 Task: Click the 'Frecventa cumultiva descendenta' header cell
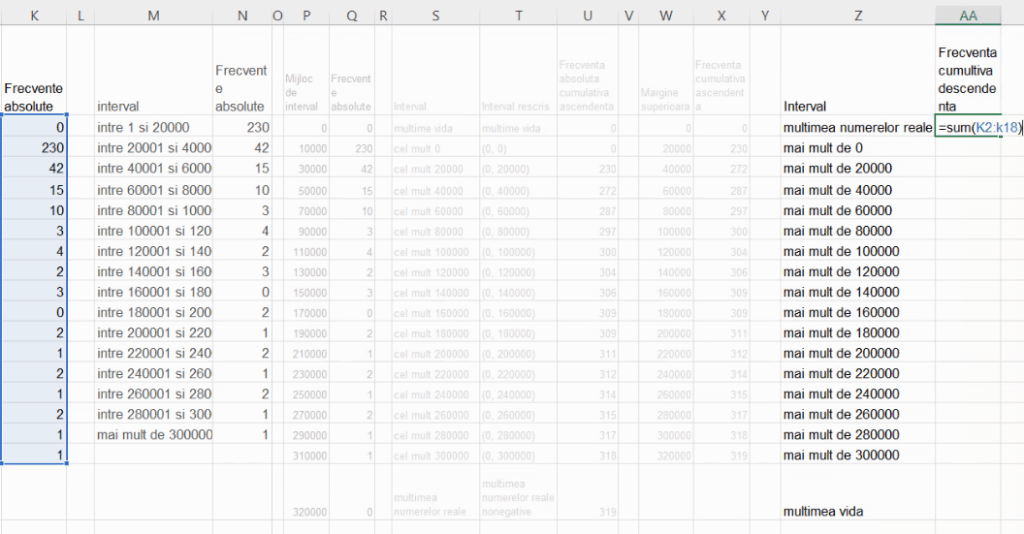967,78
